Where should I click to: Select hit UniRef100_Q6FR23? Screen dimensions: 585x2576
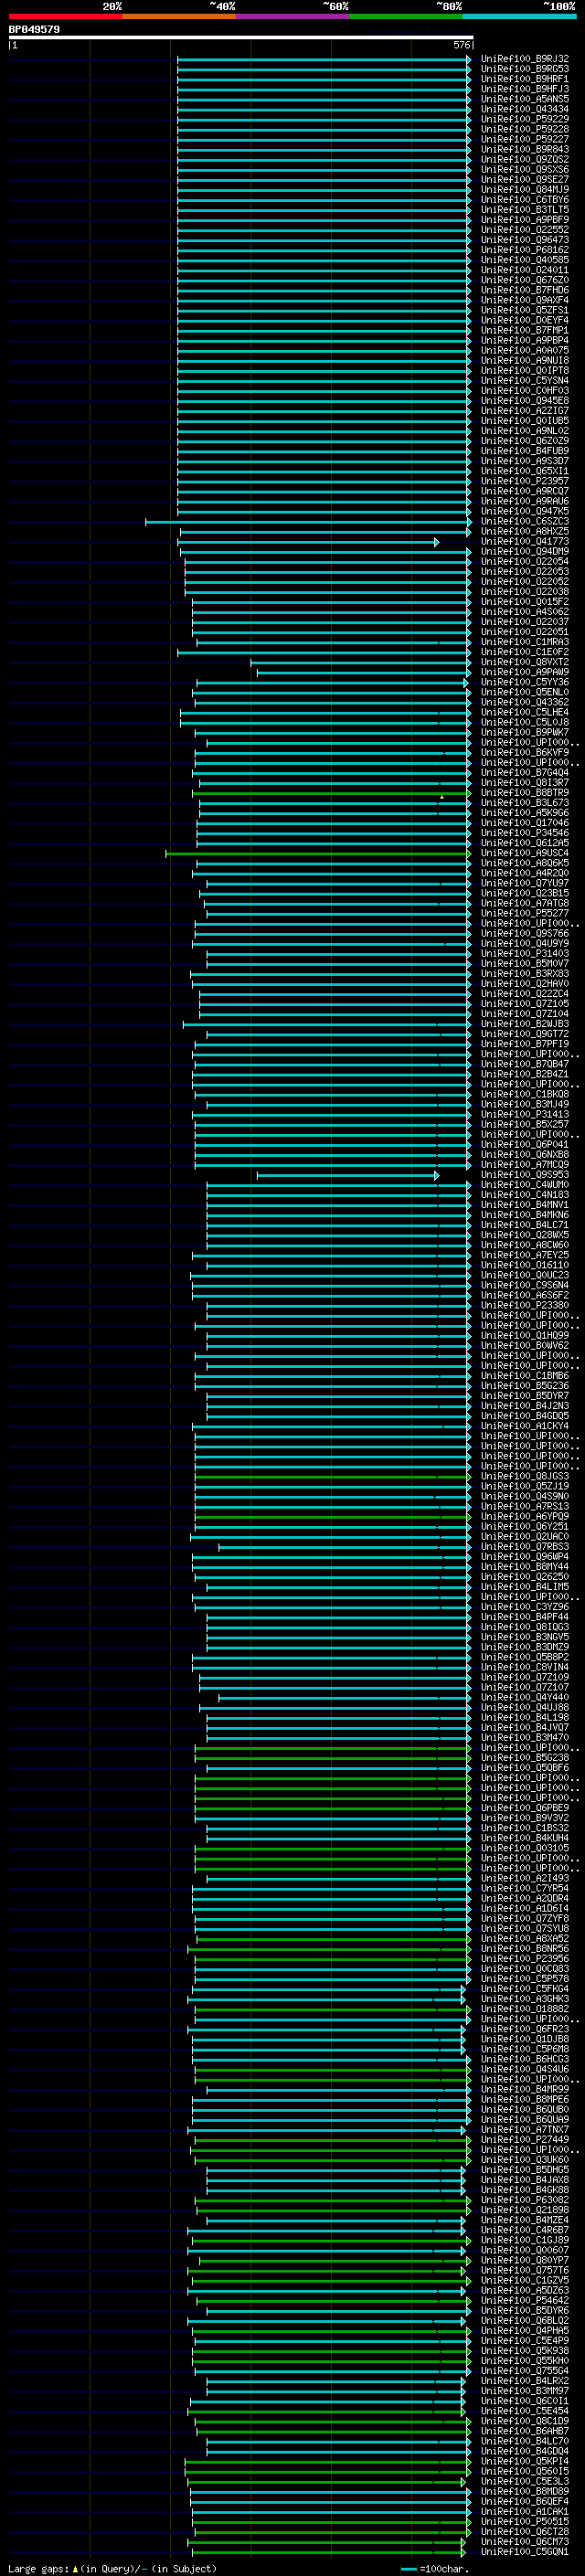(525, 2029)
